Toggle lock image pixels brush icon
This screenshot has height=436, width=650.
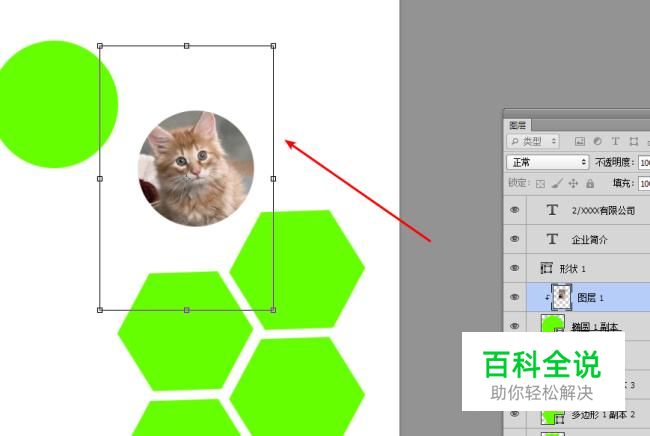tap(557, 183)
